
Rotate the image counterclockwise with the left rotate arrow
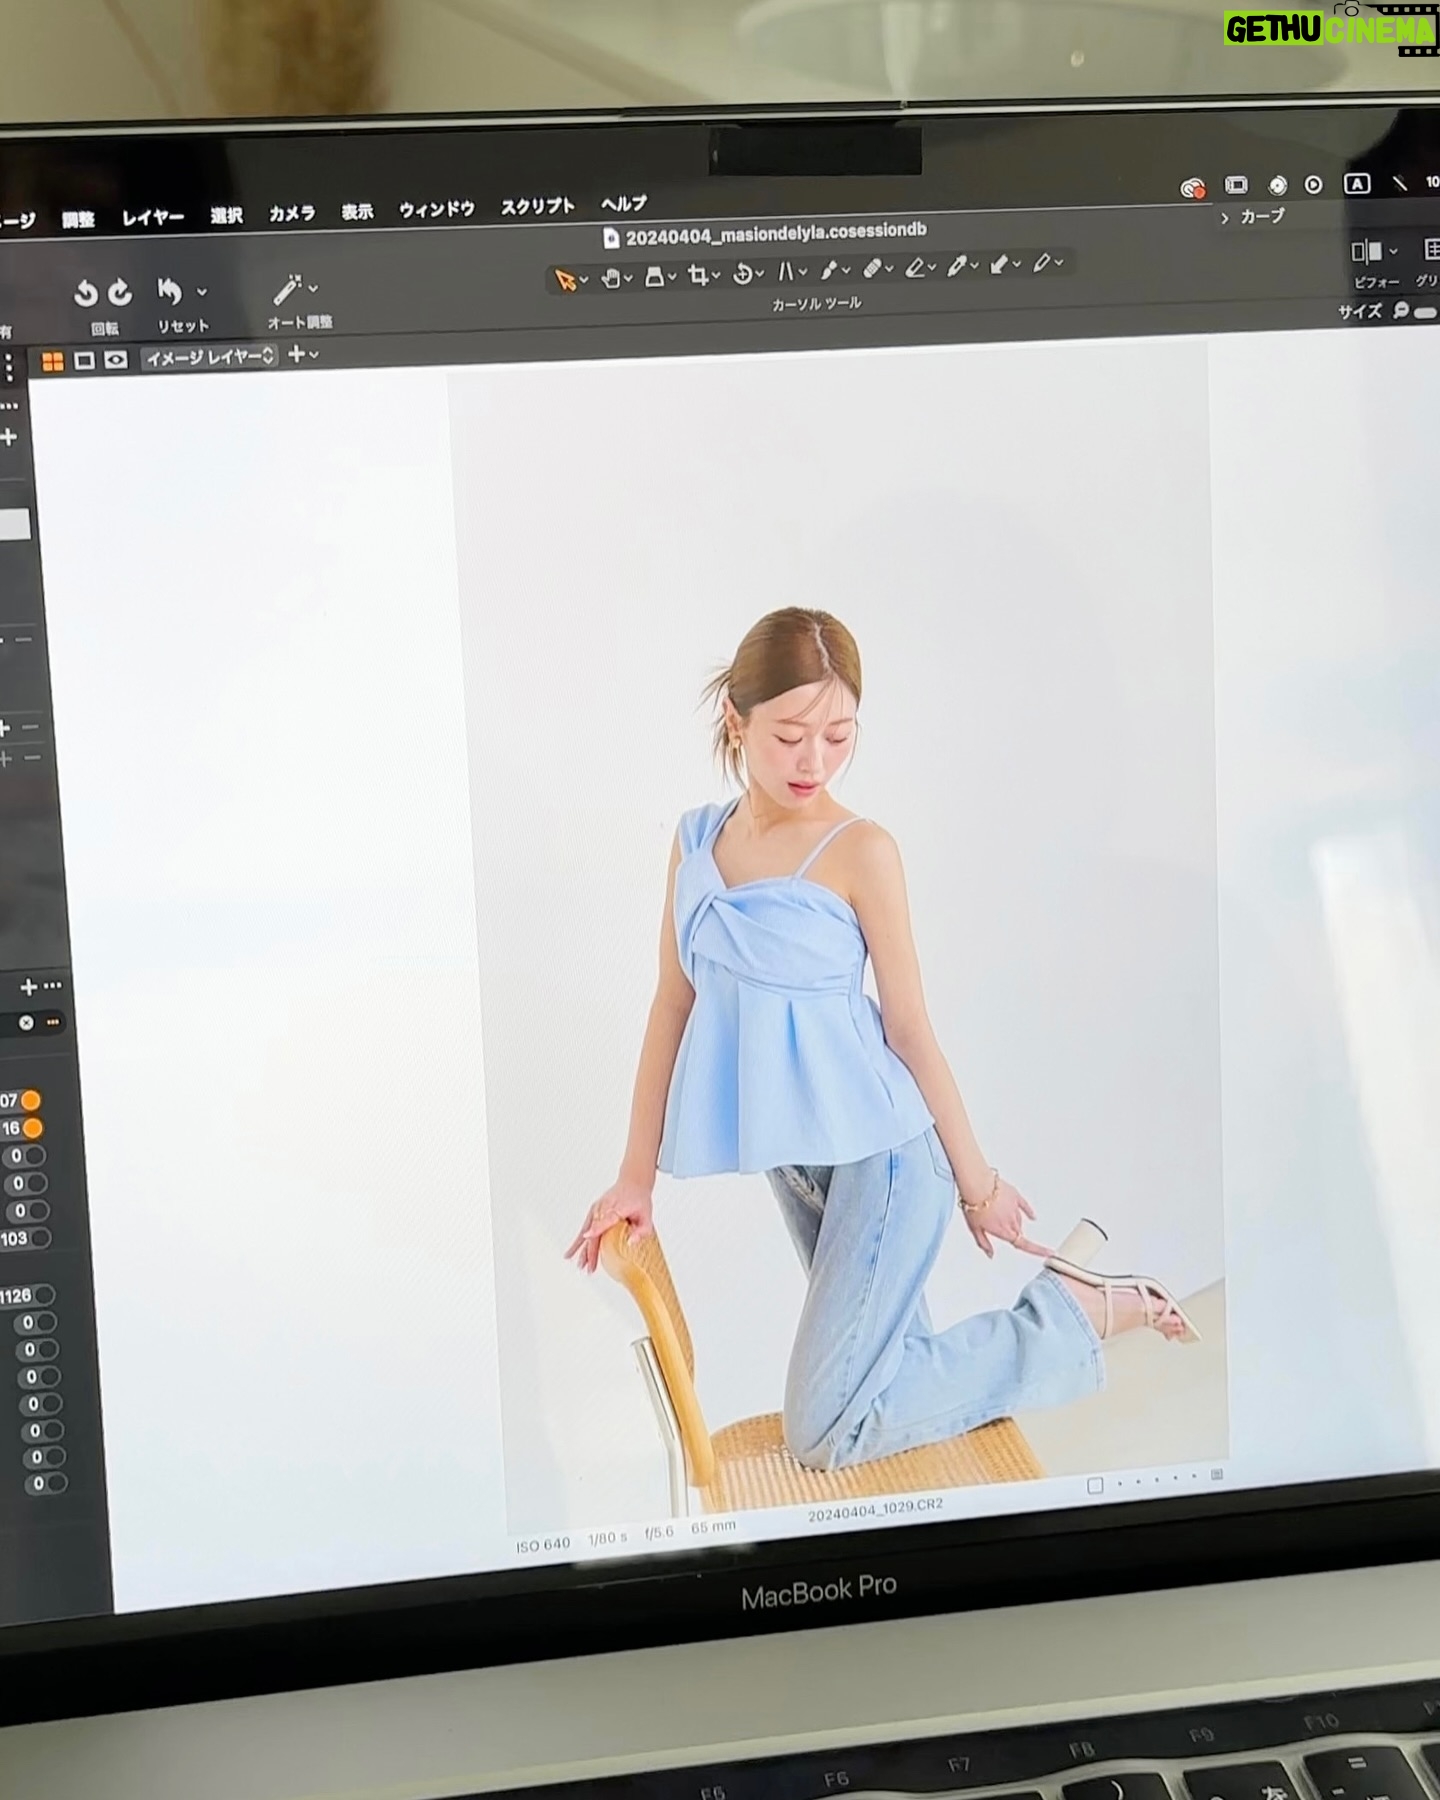point(86,294)
